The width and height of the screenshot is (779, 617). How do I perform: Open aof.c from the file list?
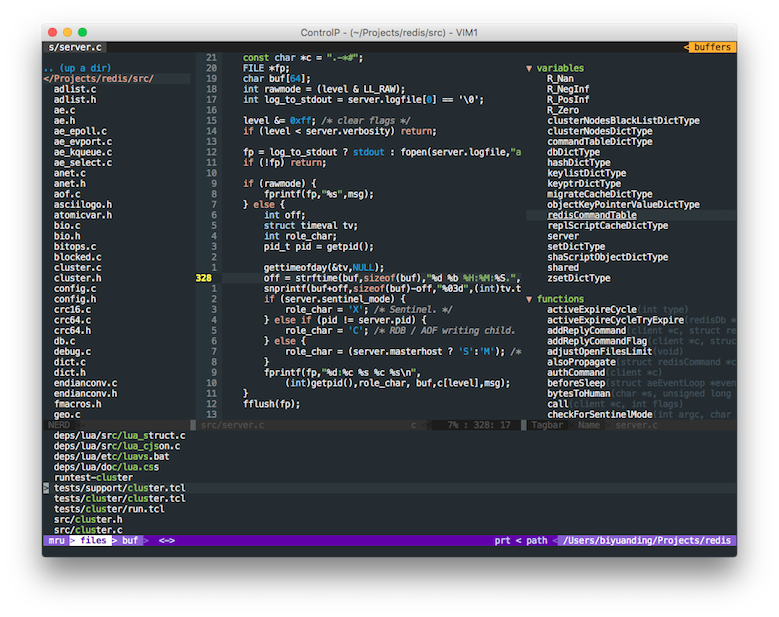(x=67, y=194)
